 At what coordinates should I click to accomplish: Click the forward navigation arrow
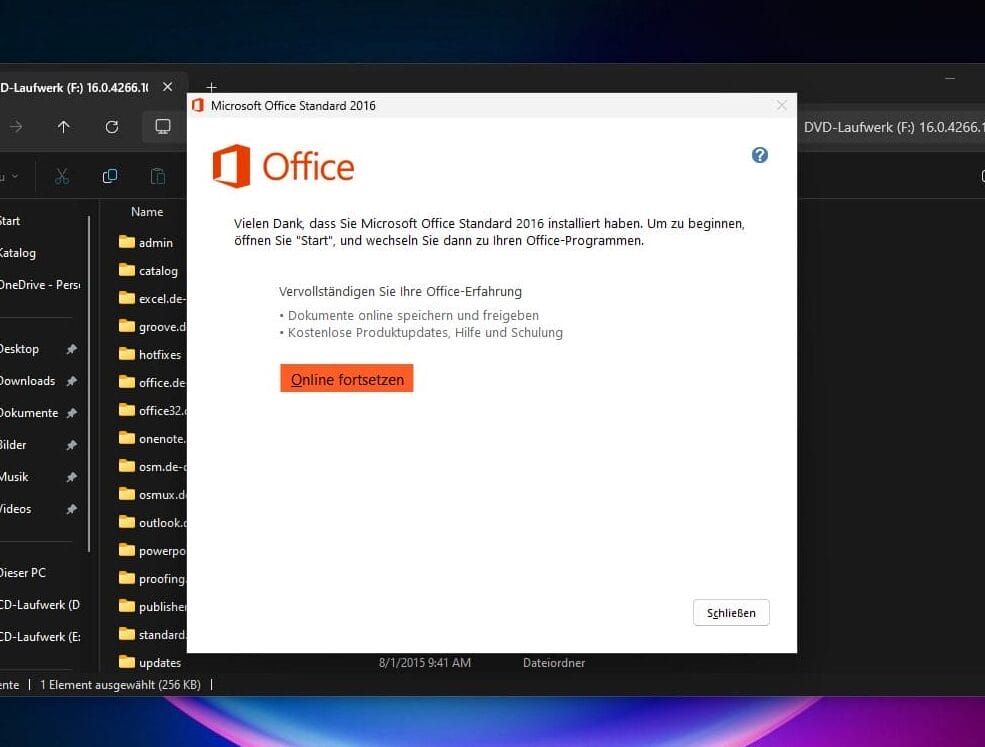tap(16, 127)
